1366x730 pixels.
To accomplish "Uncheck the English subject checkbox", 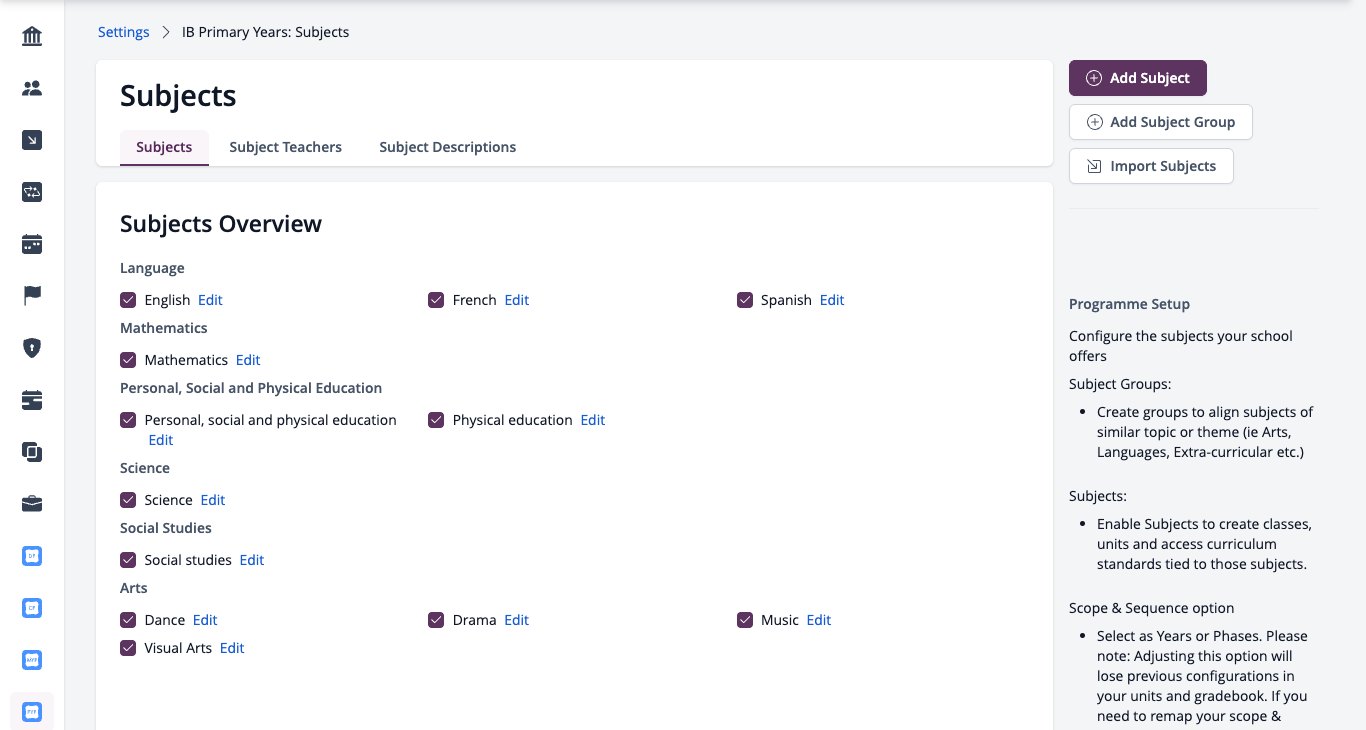I will point(128,300).
